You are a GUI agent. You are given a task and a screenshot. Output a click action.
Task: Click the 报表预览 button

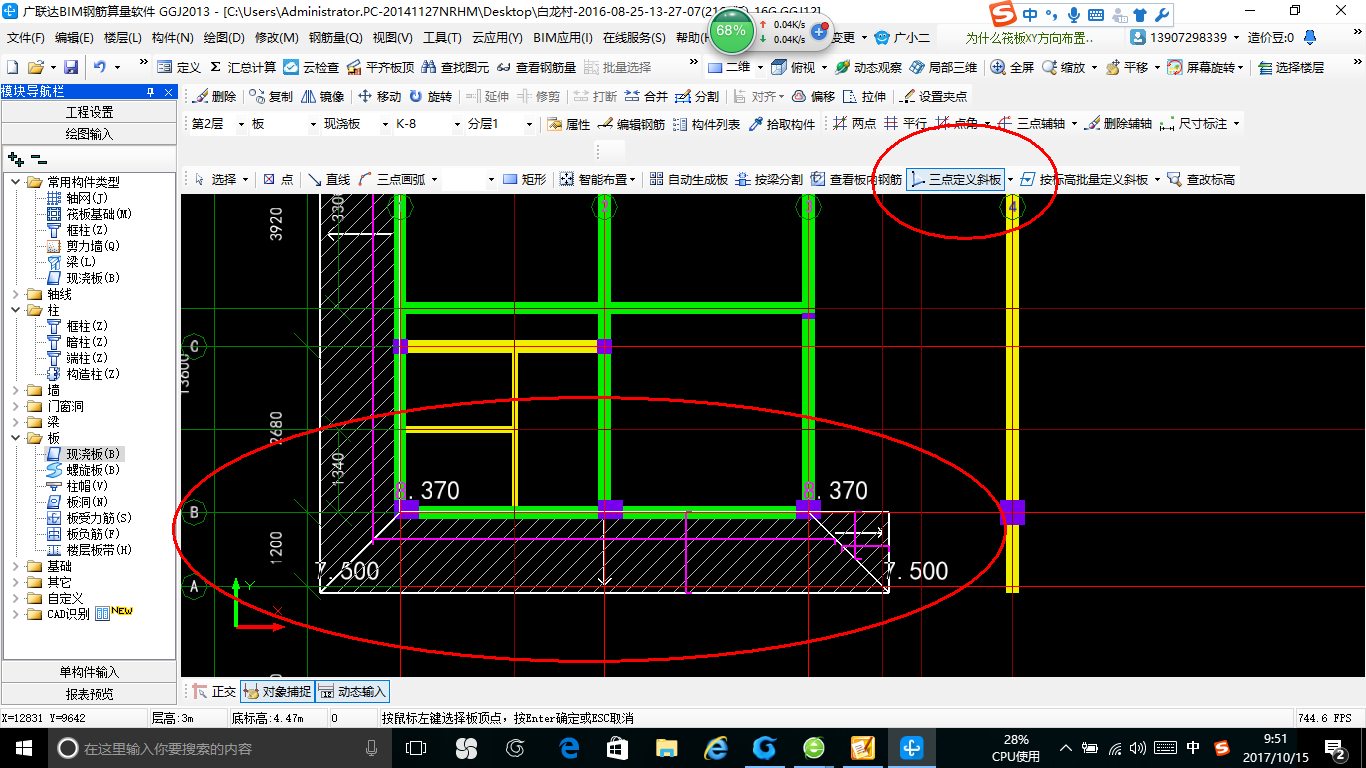(90, 693)
